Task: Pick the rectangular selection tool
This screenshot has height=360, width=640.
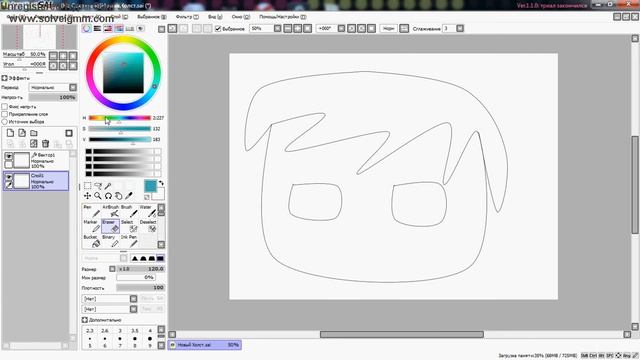Action: 87,186
